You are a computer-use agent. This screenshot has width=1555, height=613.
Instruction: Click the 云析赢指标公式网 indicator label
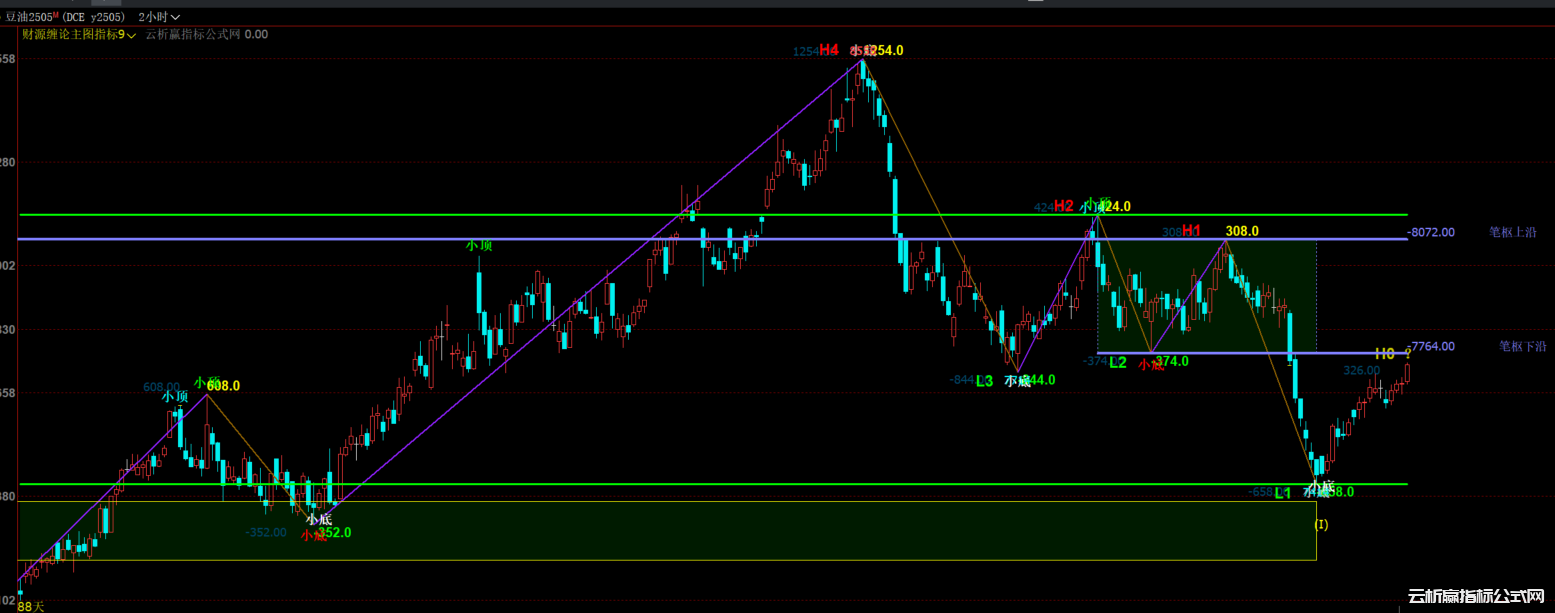(x=192, y=34)
